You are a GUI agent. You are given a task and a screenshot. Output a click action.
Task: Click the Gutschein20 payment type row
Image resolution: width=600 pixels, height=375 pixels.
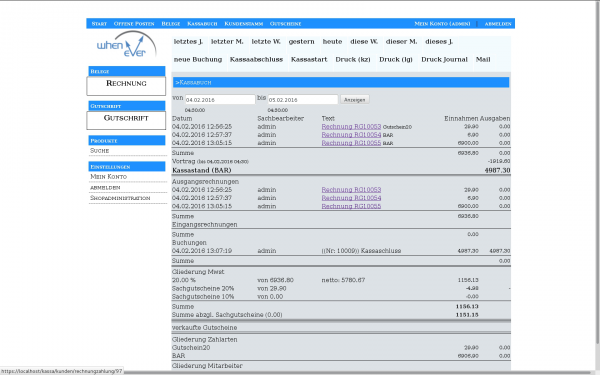point(341,348)
